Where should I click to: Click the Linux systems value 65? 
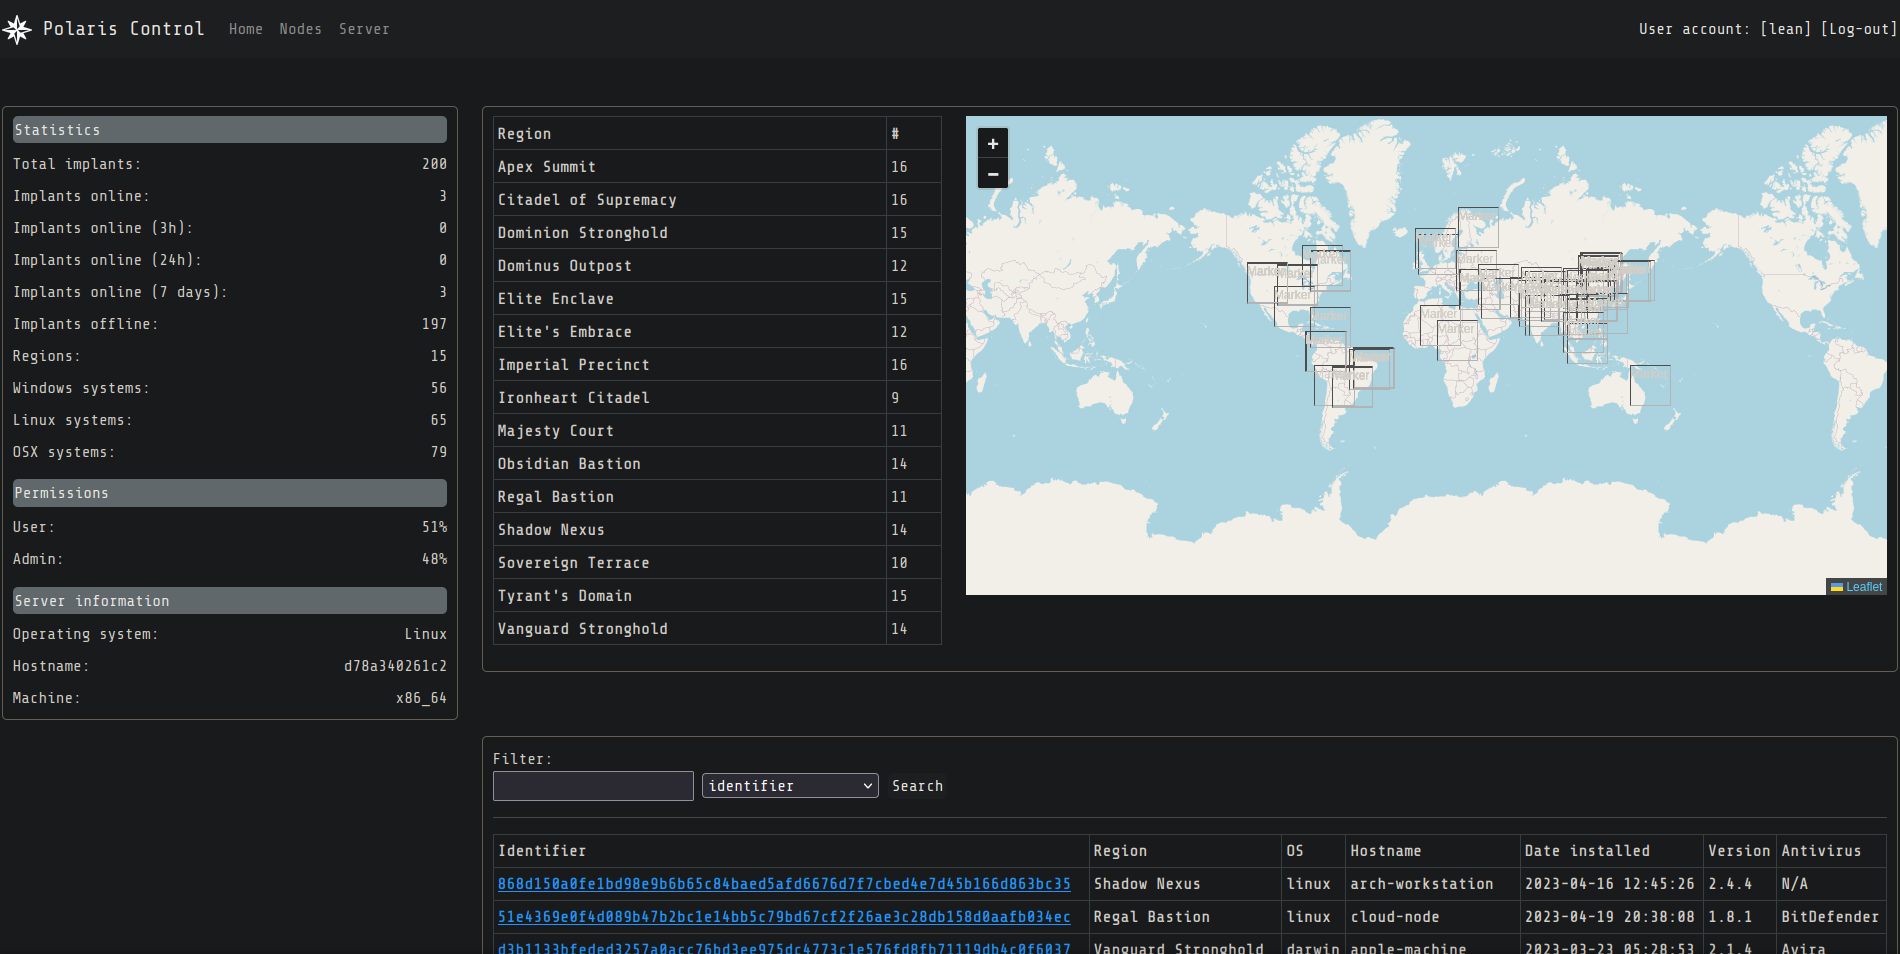pyautogui.click(x=439, y=420)
